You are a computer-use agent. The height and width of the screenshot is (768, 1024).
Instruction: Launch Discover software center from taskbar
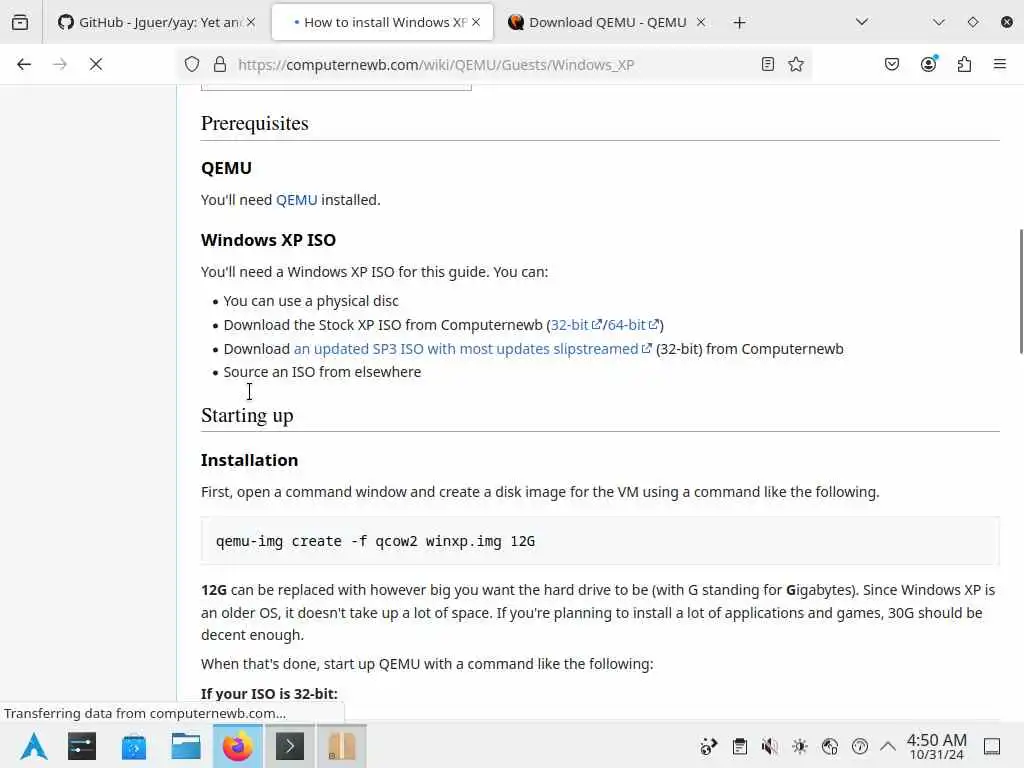(x=134, y=746)
